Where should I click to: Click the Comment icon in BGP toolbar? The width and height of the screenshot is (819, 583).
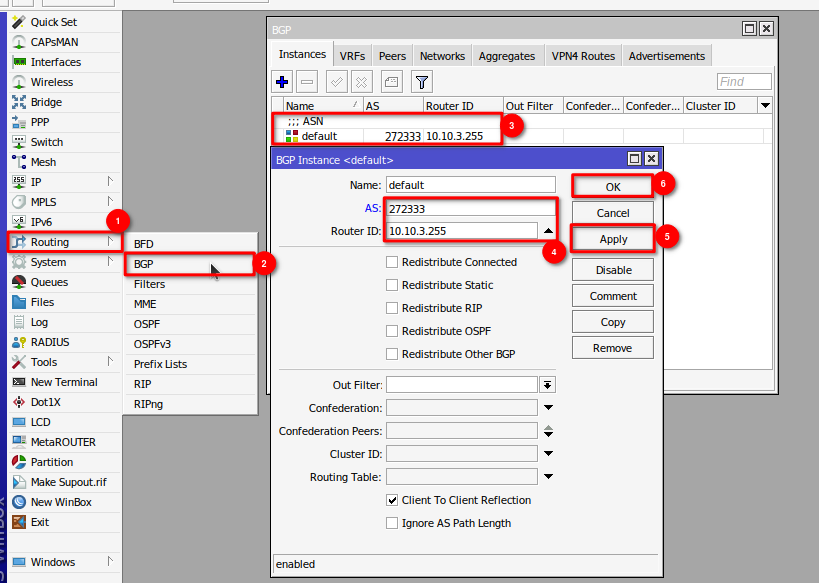tap(391, 82)
